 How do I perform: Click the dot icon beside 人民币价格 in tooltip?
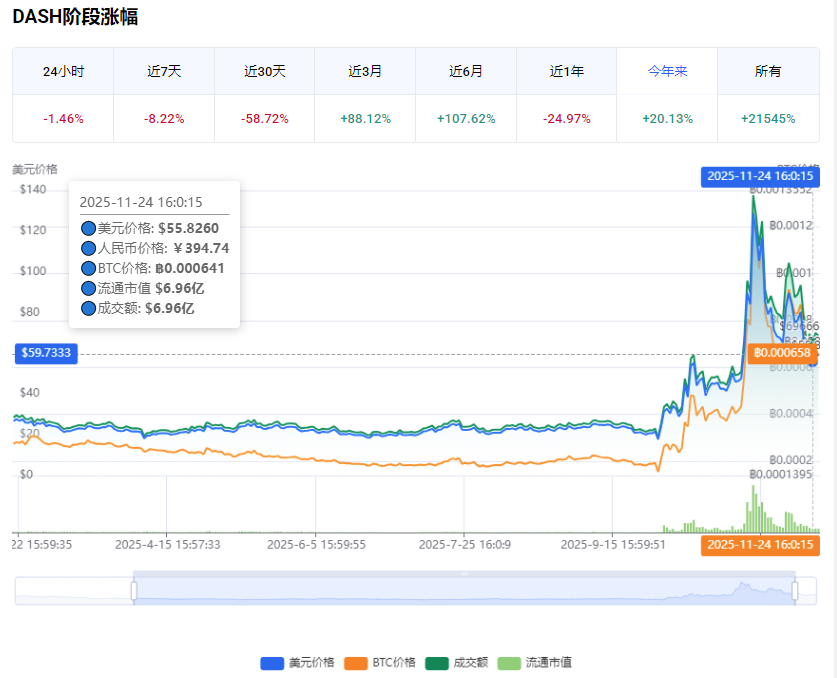click(x=89, y=249)
